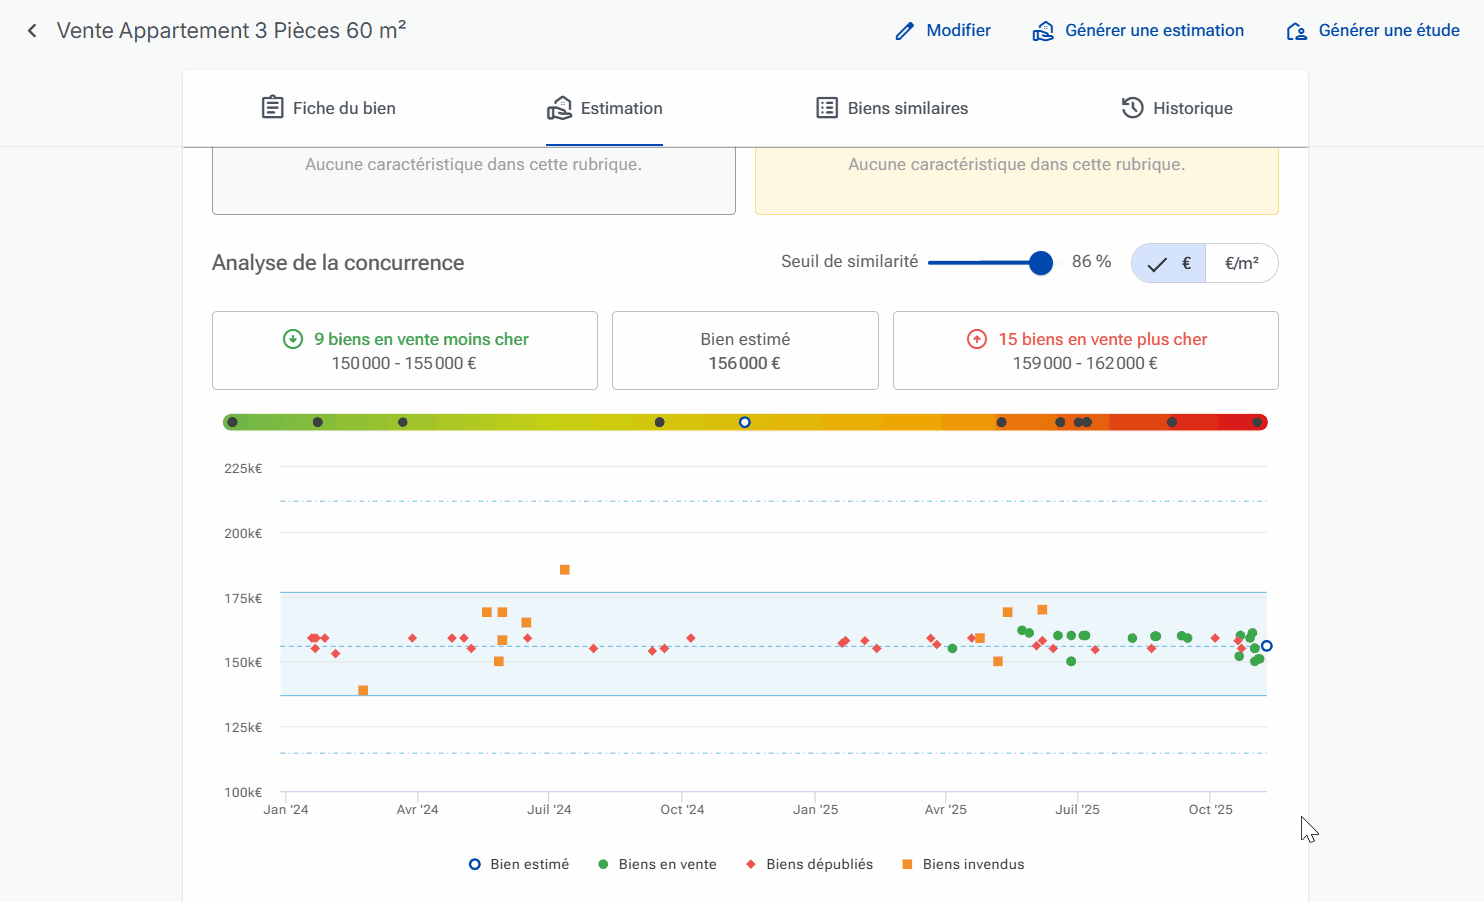The image size is (1484, 902).
Task: Open the 15 biens en vente plus cher card
Action: click(x=1085, y=350)
